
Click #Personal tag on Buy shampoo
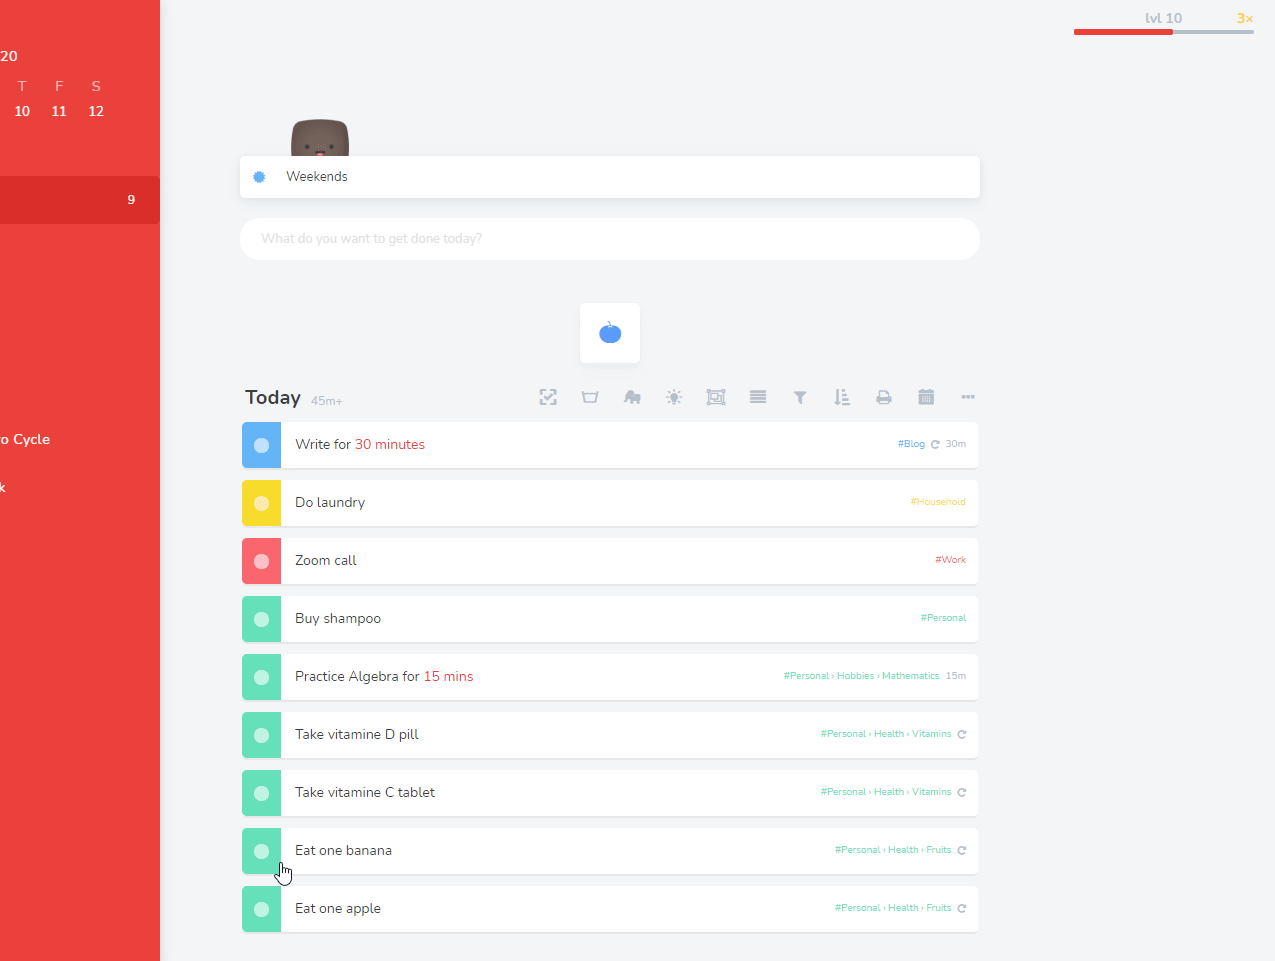[x=943, y=618]
